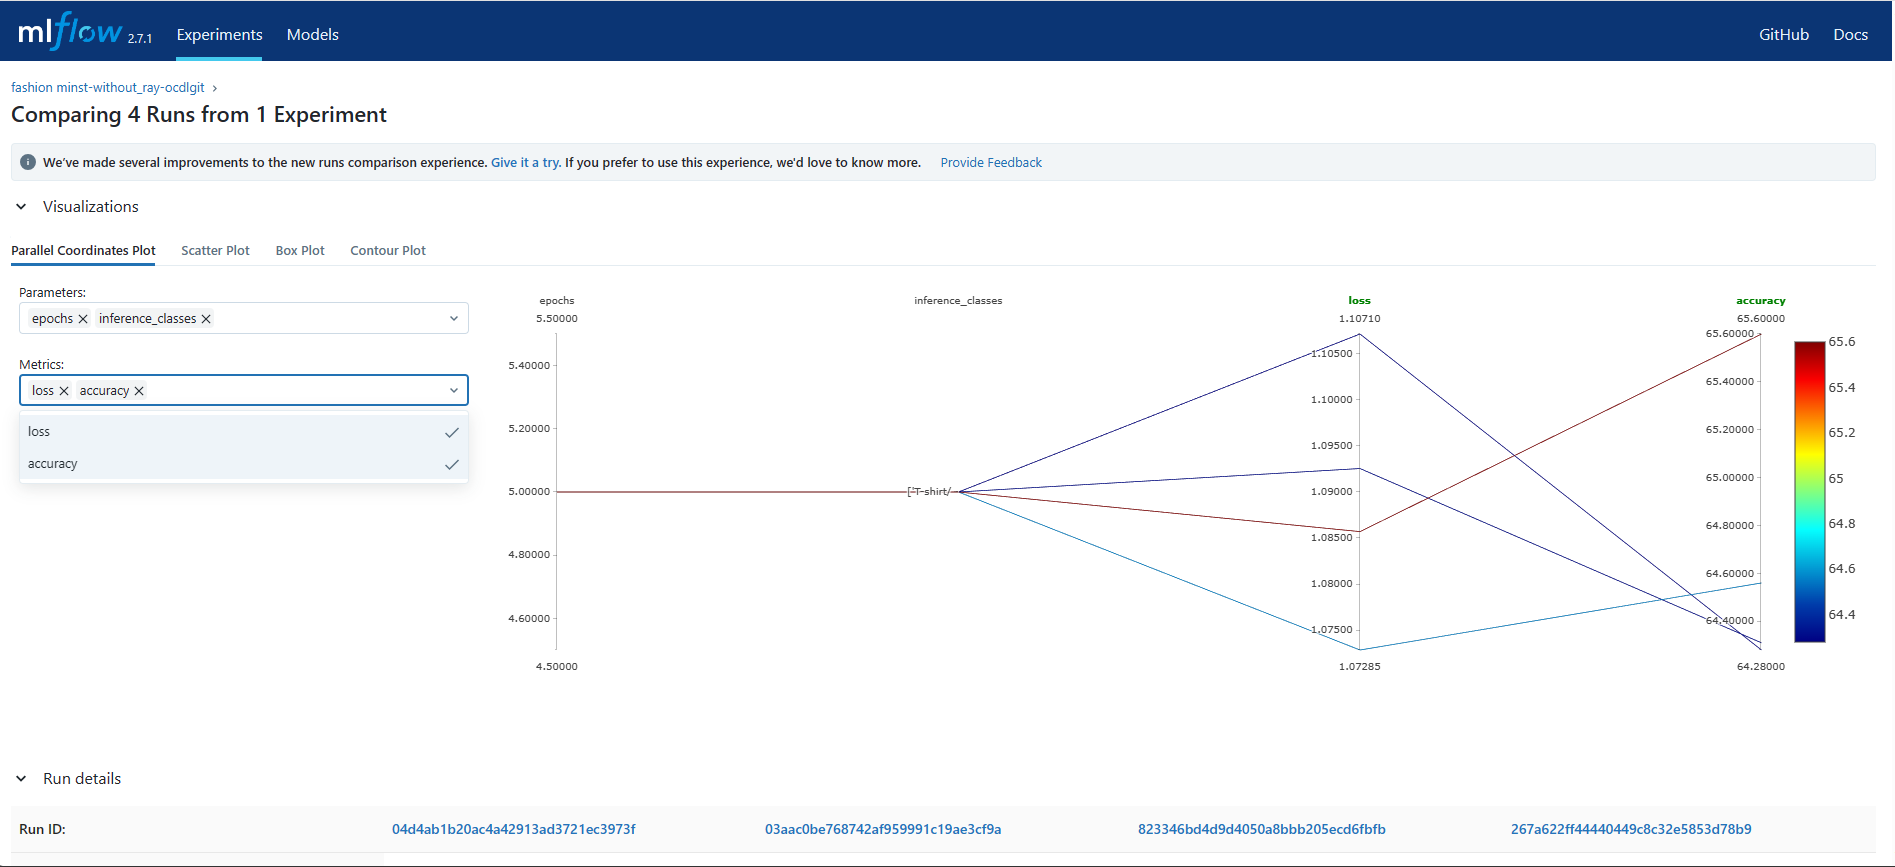Viewport: 1895px width, 867px height.
Task: Click the MLflow logo
Action: point(70,33)
